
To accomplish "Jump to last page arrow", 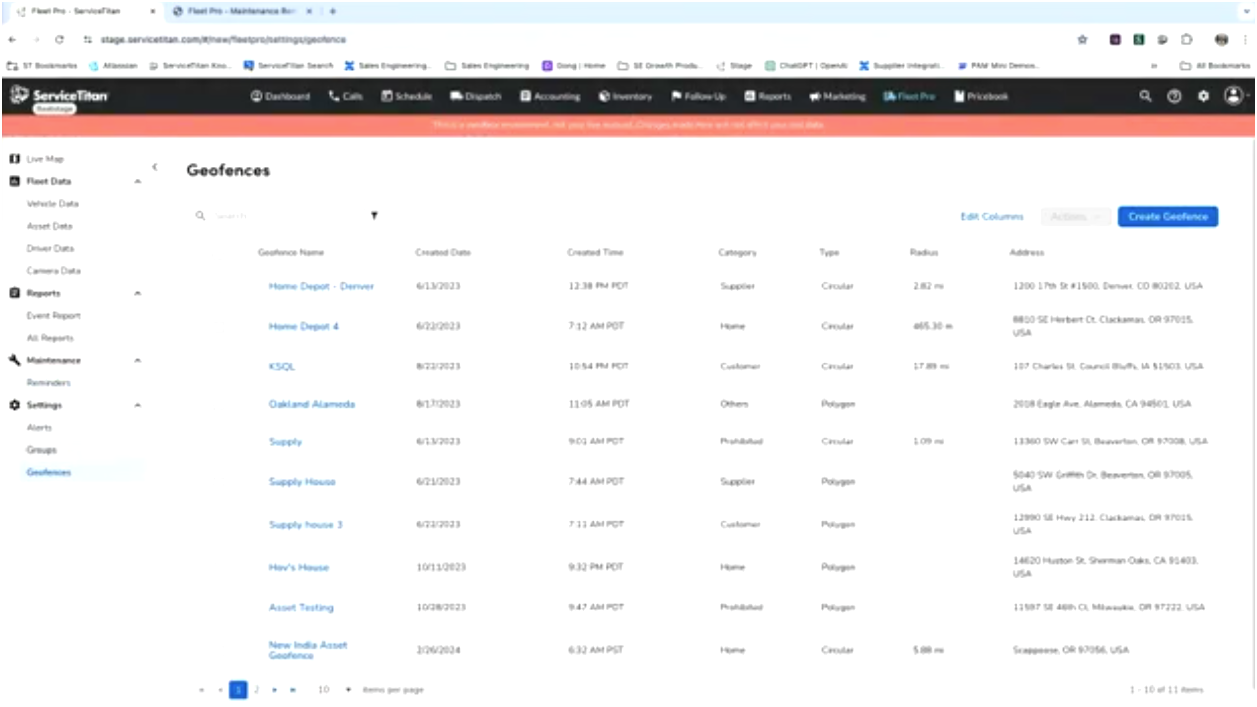I will [x=291, y=690].
